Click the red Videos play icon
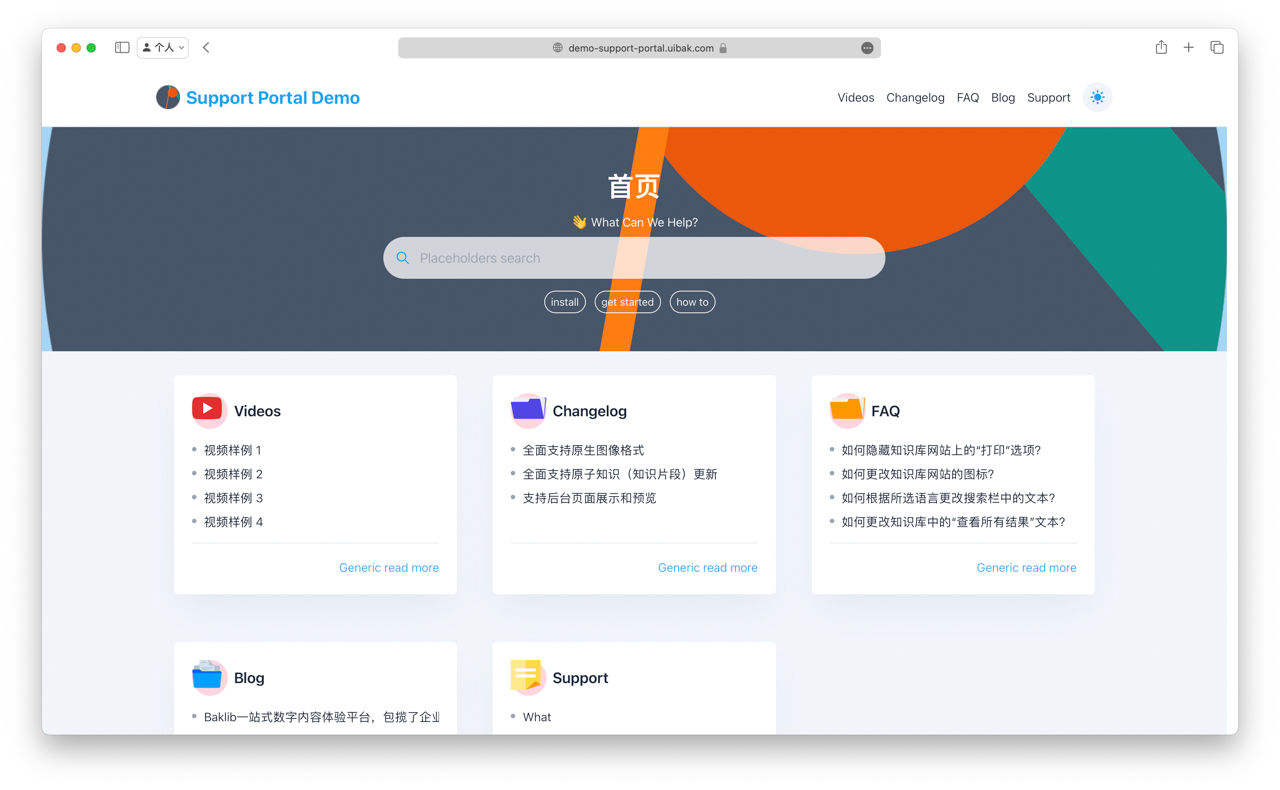 coord(208,409)
